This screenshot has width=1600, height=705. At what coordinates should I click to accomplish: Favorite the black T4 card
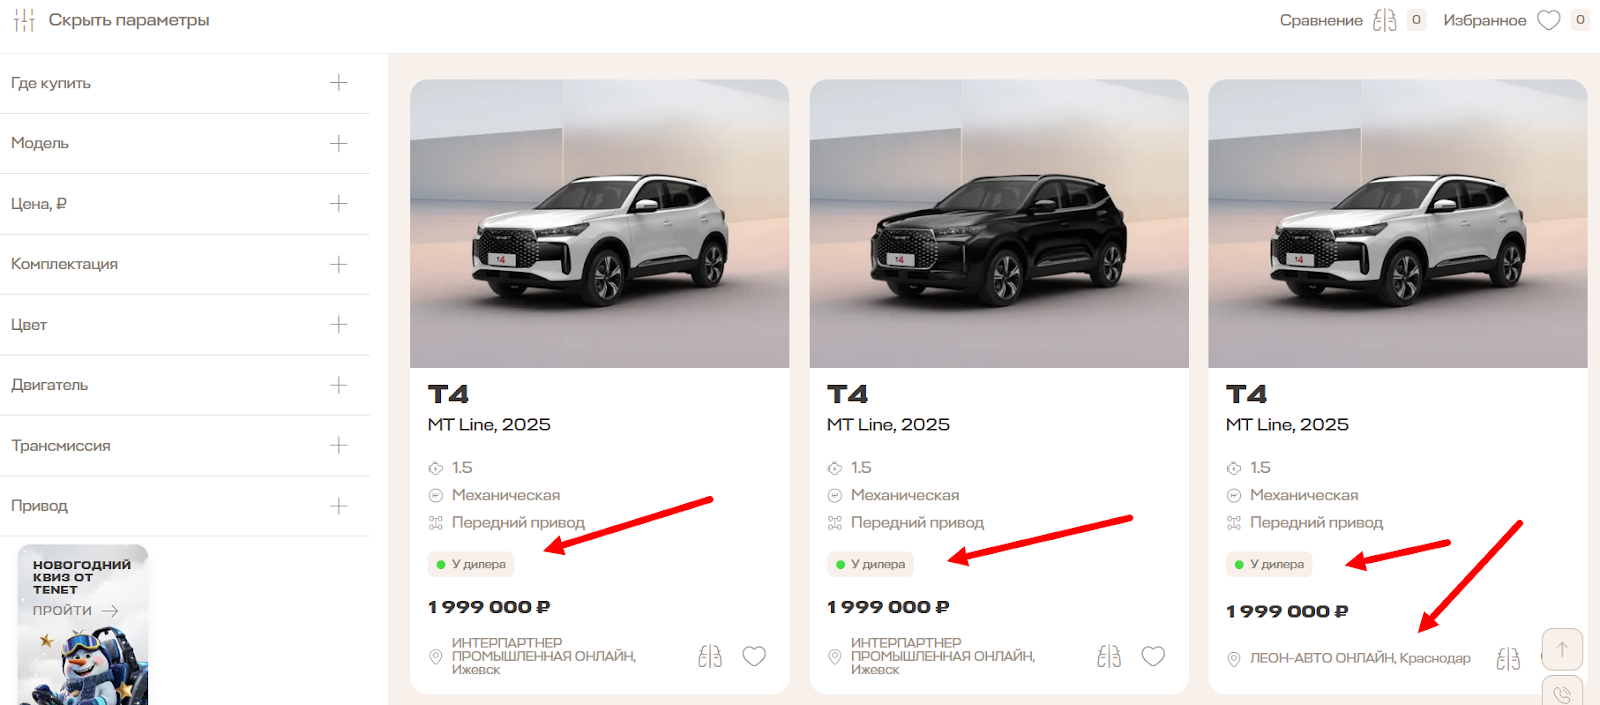[x=1153, y=656]
